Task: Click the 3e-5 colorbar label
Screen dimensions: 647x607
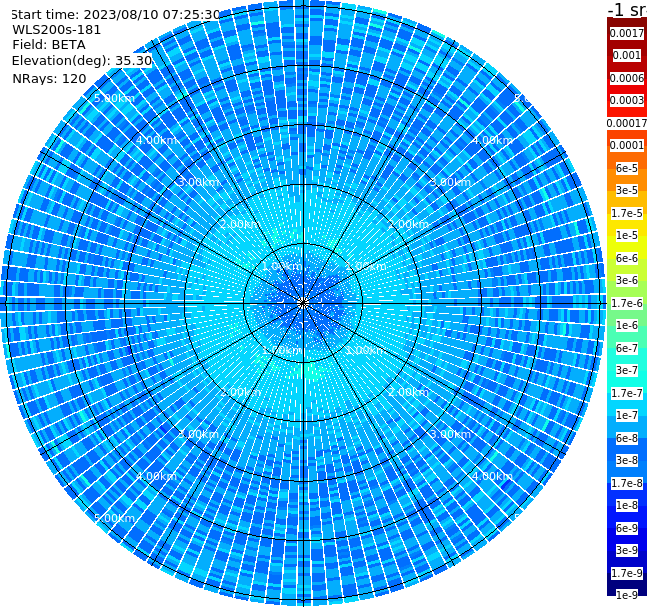Action: [x=627, y=190]
